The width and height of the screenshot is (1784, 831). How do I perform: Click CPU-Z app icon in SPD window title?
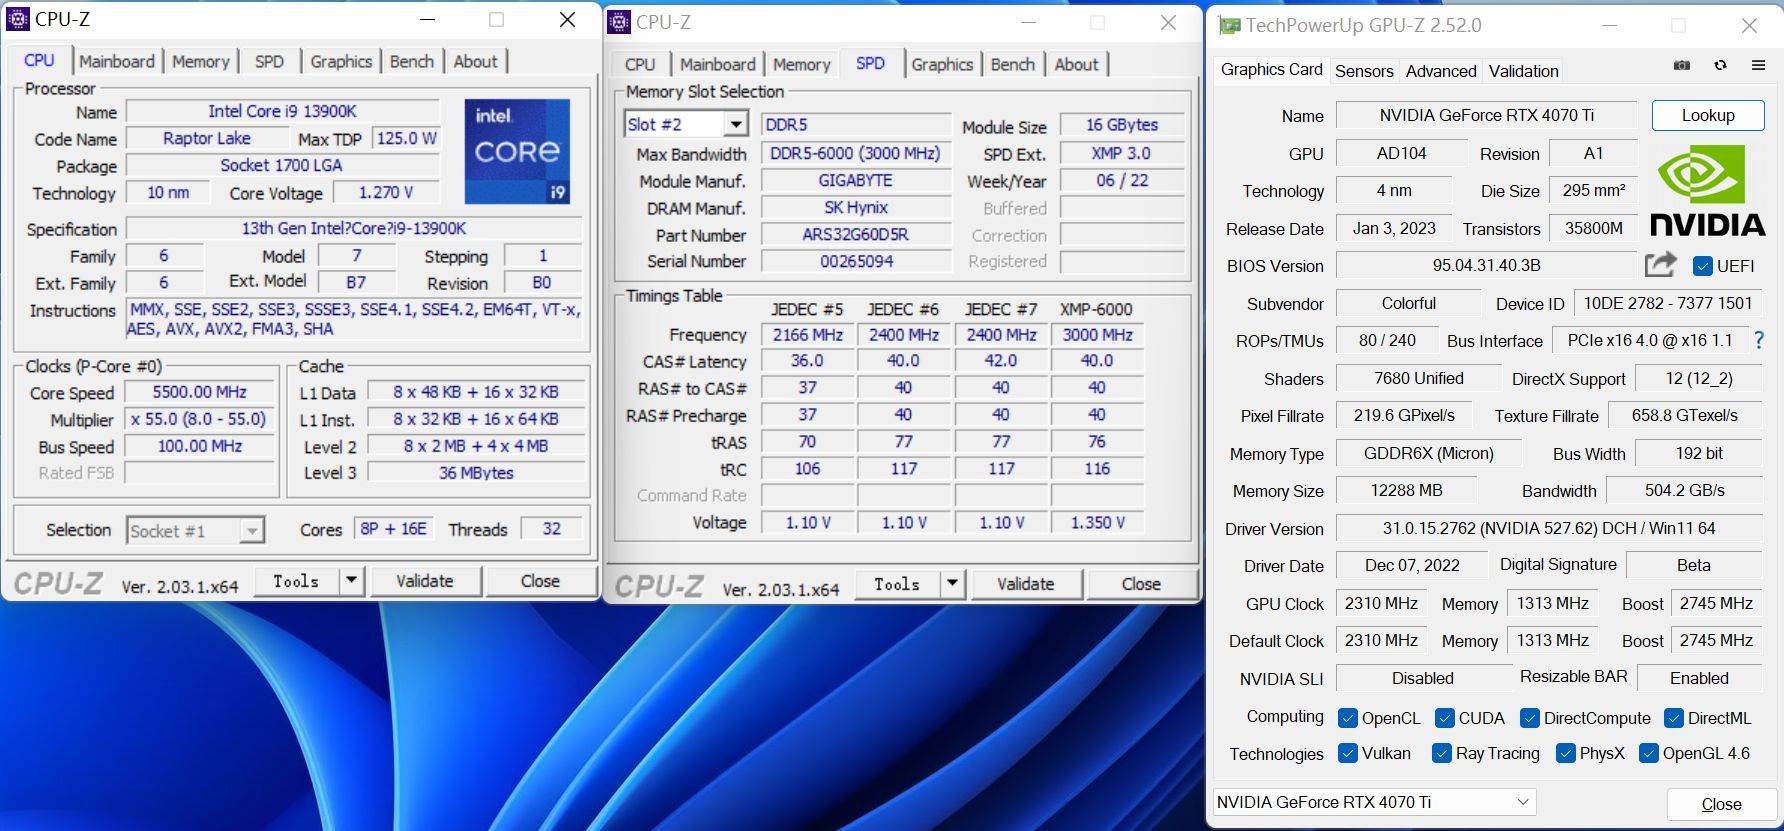619,22
